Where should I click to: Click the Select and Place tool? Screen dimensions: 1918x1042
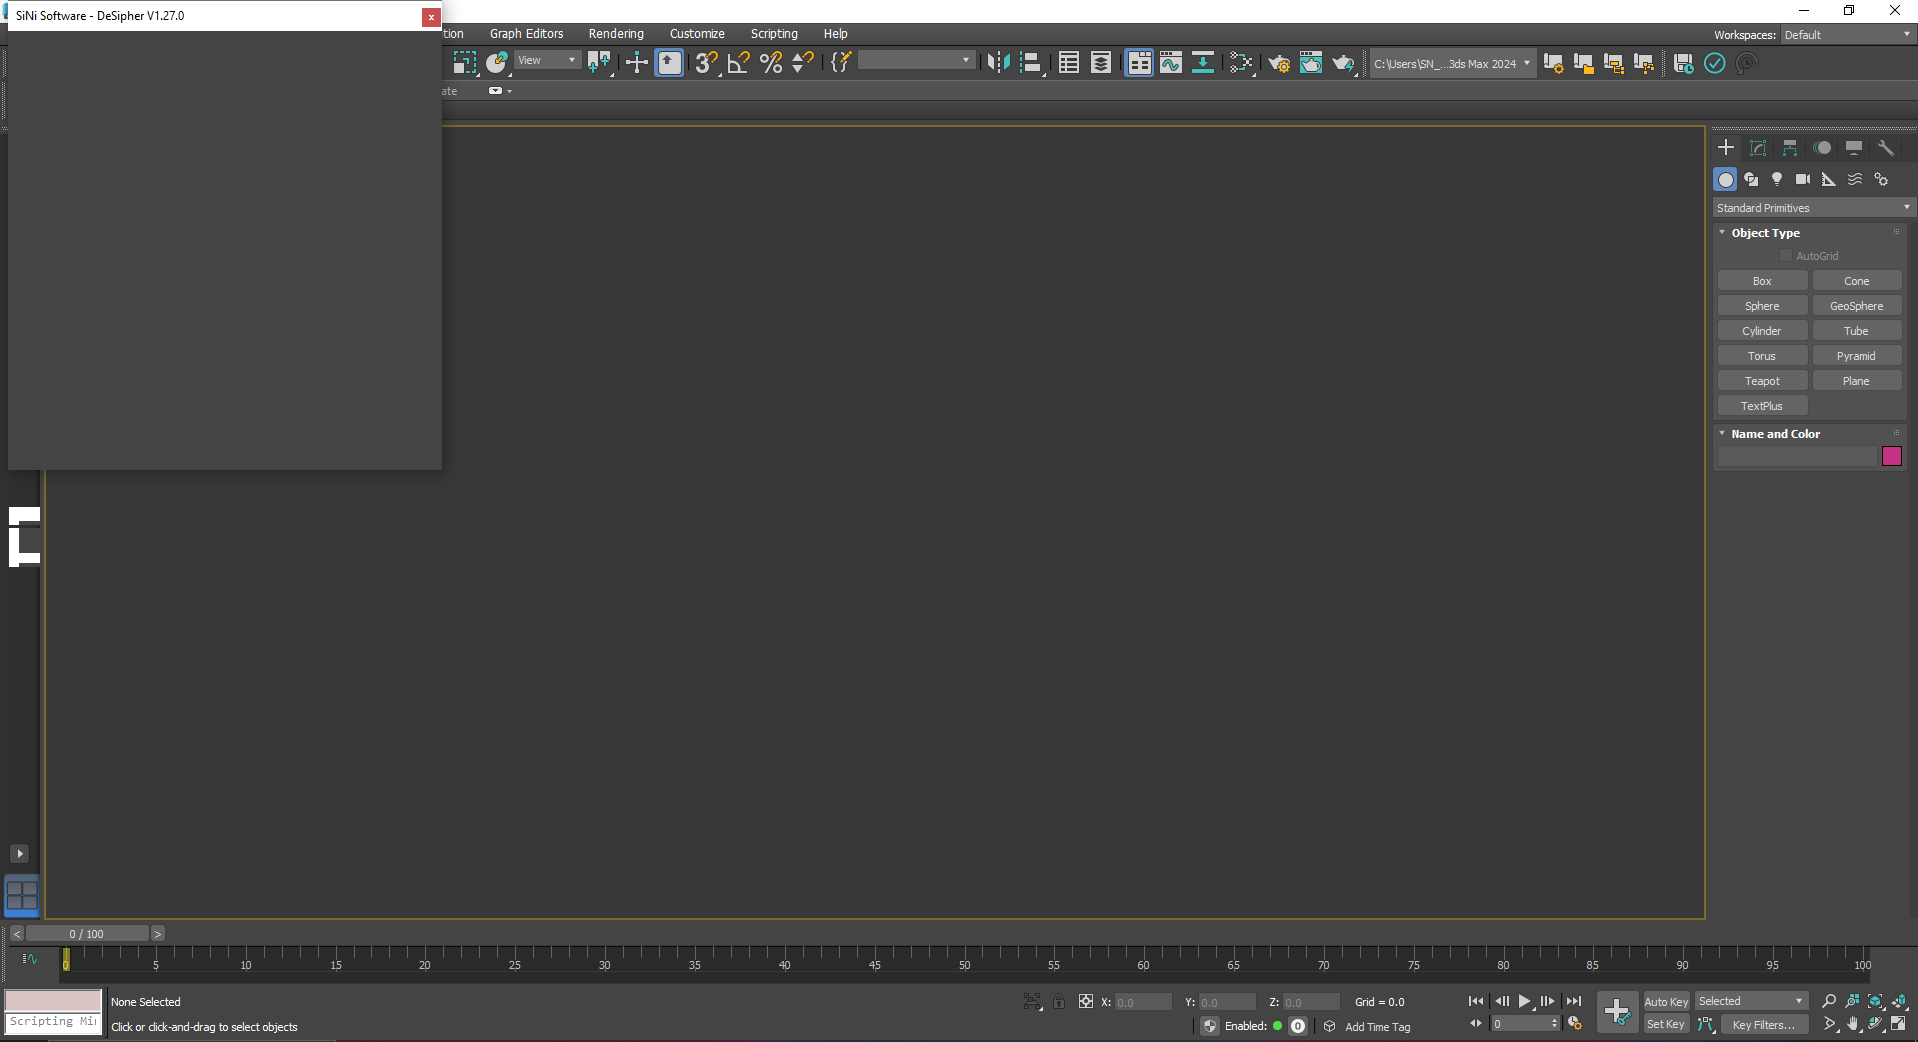(497, 63)
